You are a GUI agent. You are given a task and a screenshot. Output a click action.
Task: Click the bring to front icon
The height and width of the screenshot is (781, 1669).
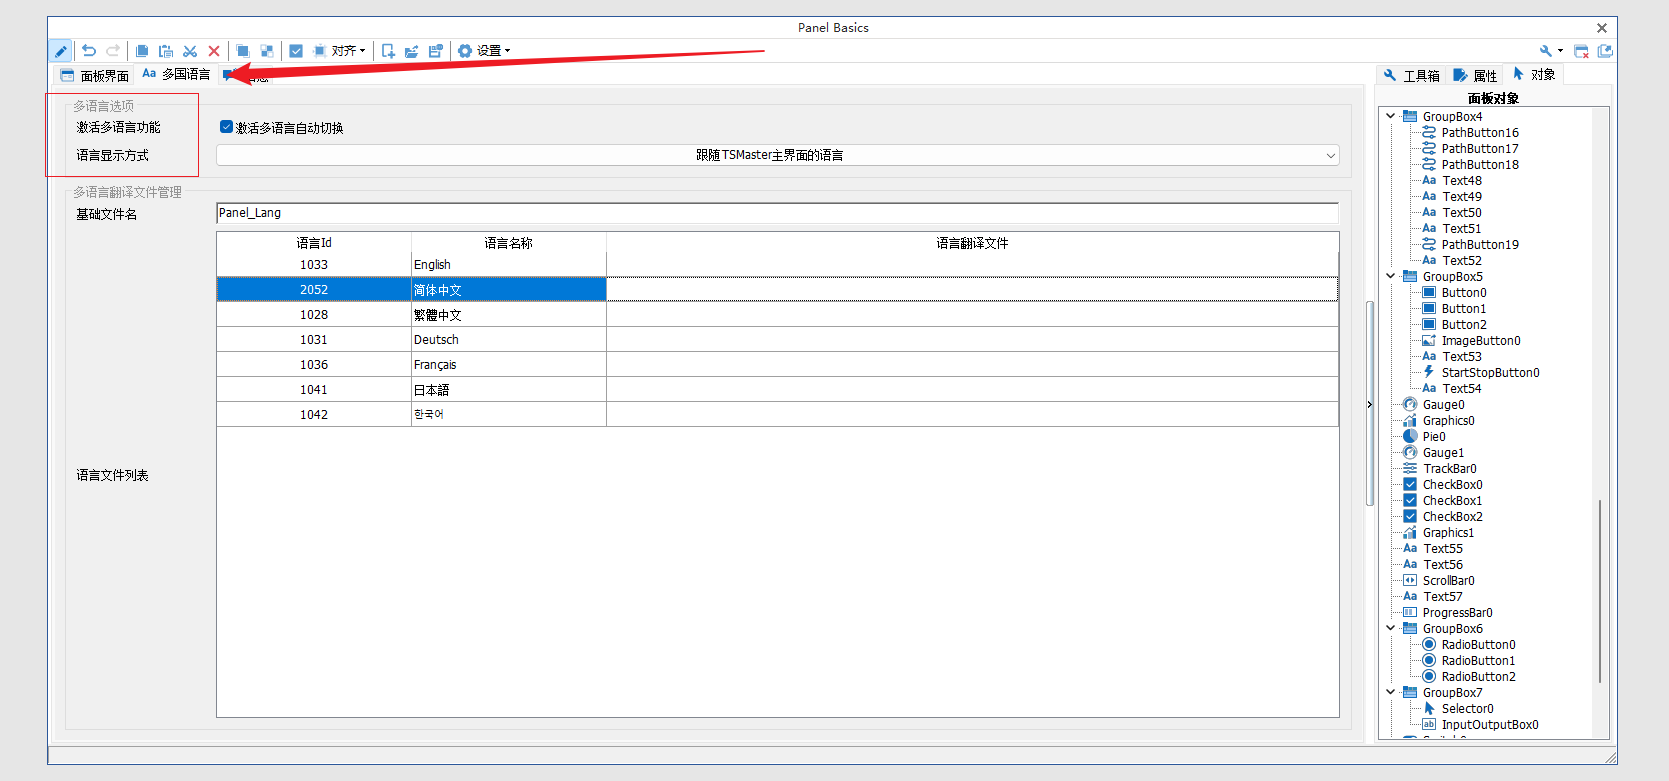click(243, 51)
